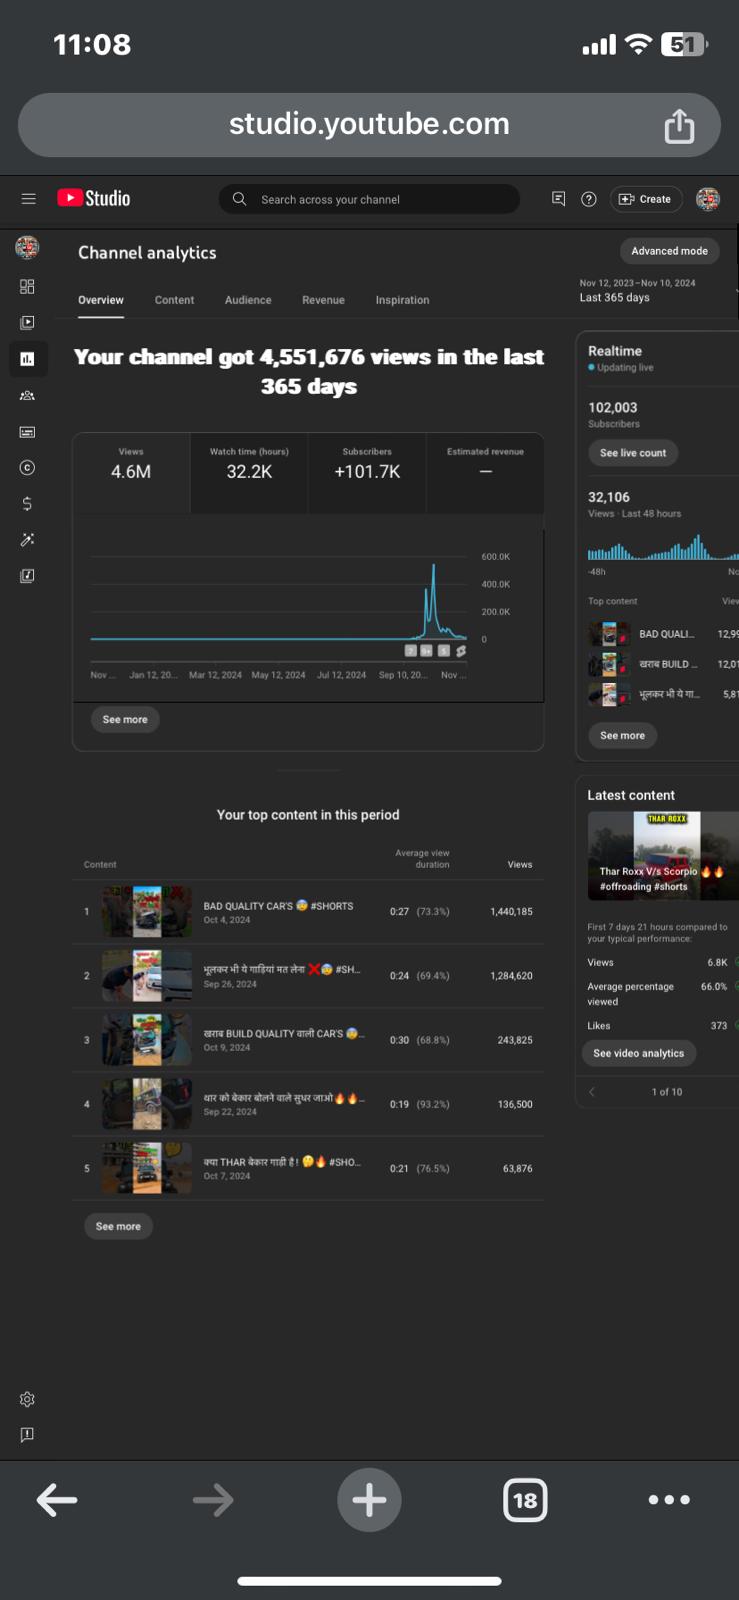The image size is (739, 1600).
Task: Click See live count button
Action: [633, 453]
